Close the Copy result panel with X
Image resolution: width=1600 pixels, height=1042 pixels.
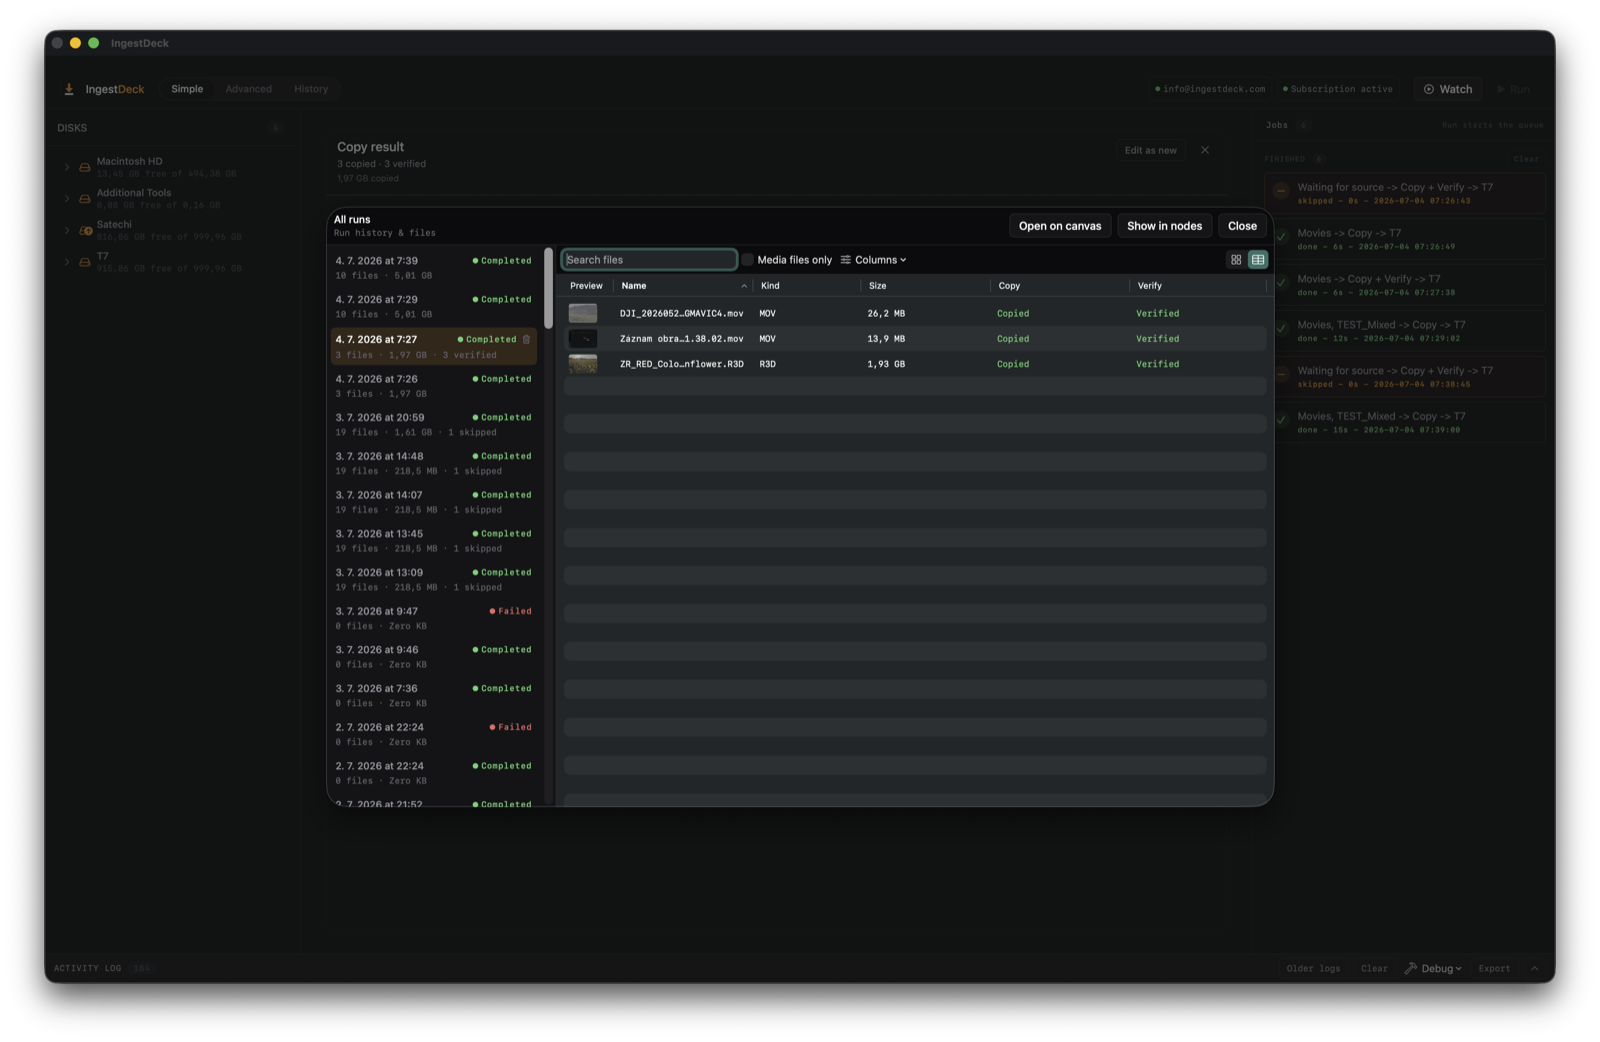click(1205, 150)
